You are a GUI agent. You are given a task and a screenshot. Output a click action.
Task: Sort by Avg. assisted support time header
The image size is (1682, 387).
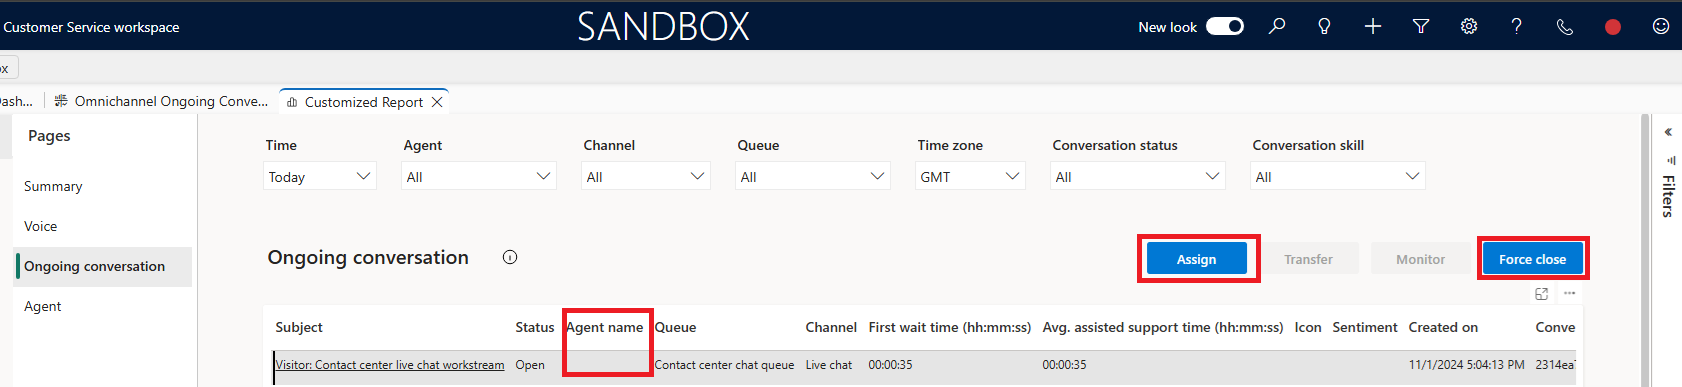tap(1163, 327)
